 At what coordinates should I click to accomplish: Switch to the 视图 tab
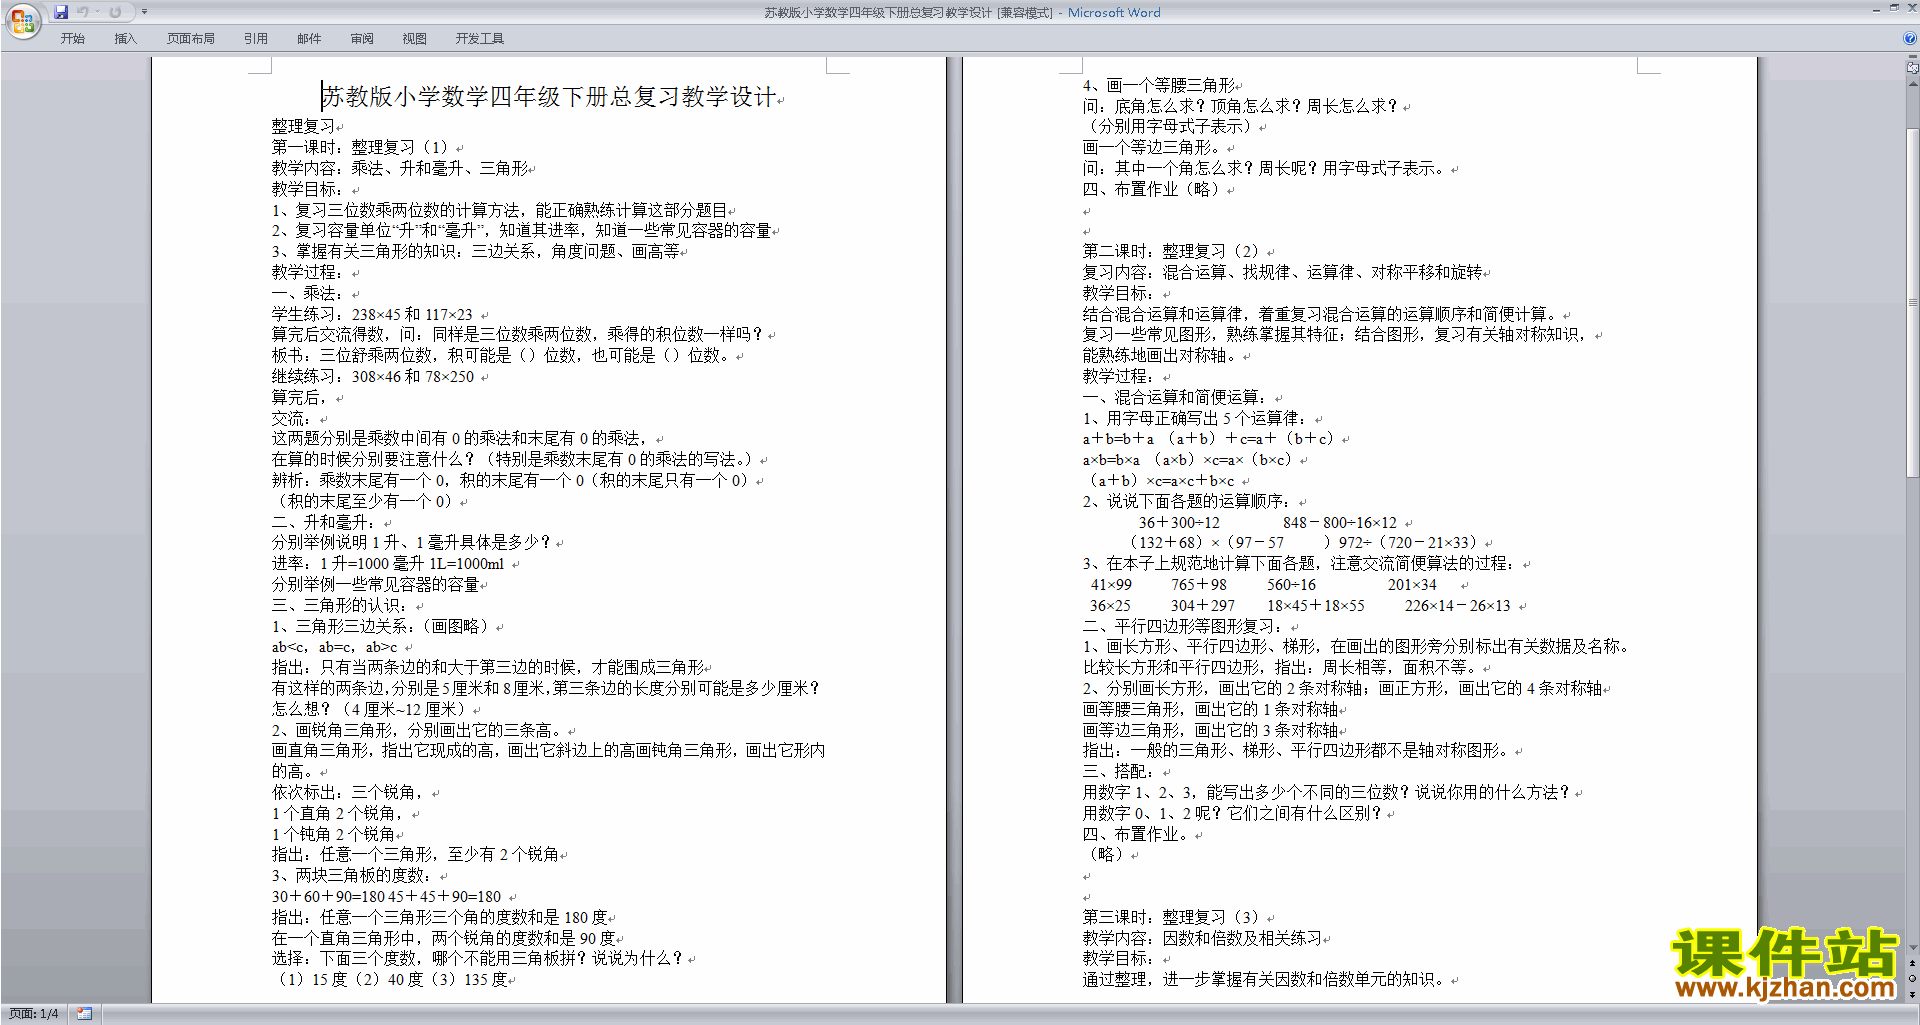point(415,39)
